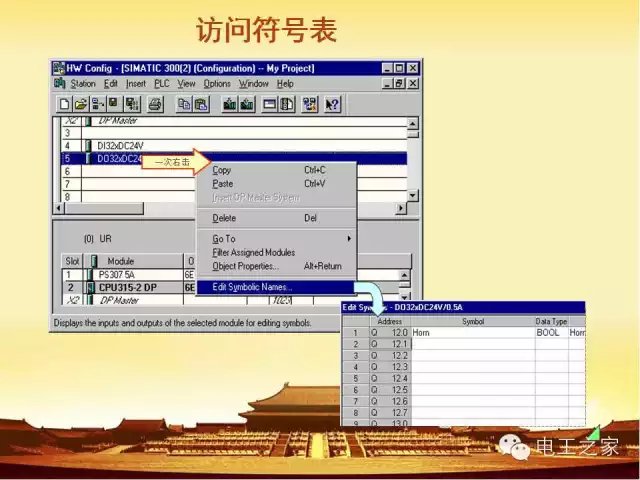The image size is (640, 480).
Task: Click the Open folder toolbar icon
Action: tap(80, 103)
